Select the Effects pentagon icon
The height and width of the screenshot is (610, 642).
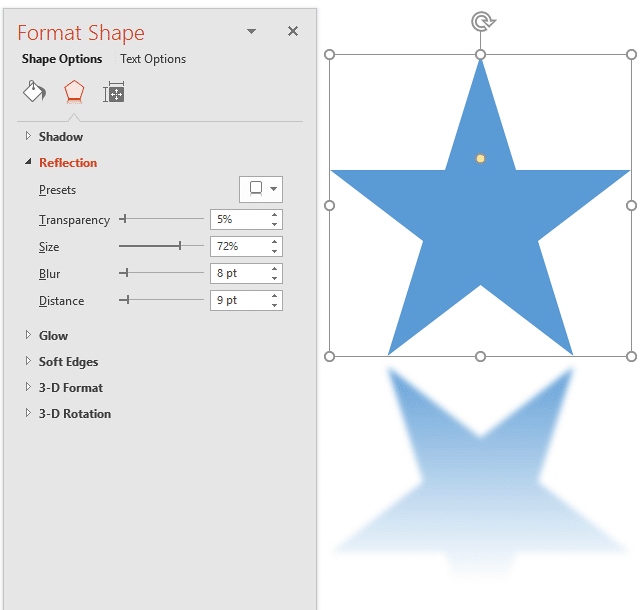point(74,93)
